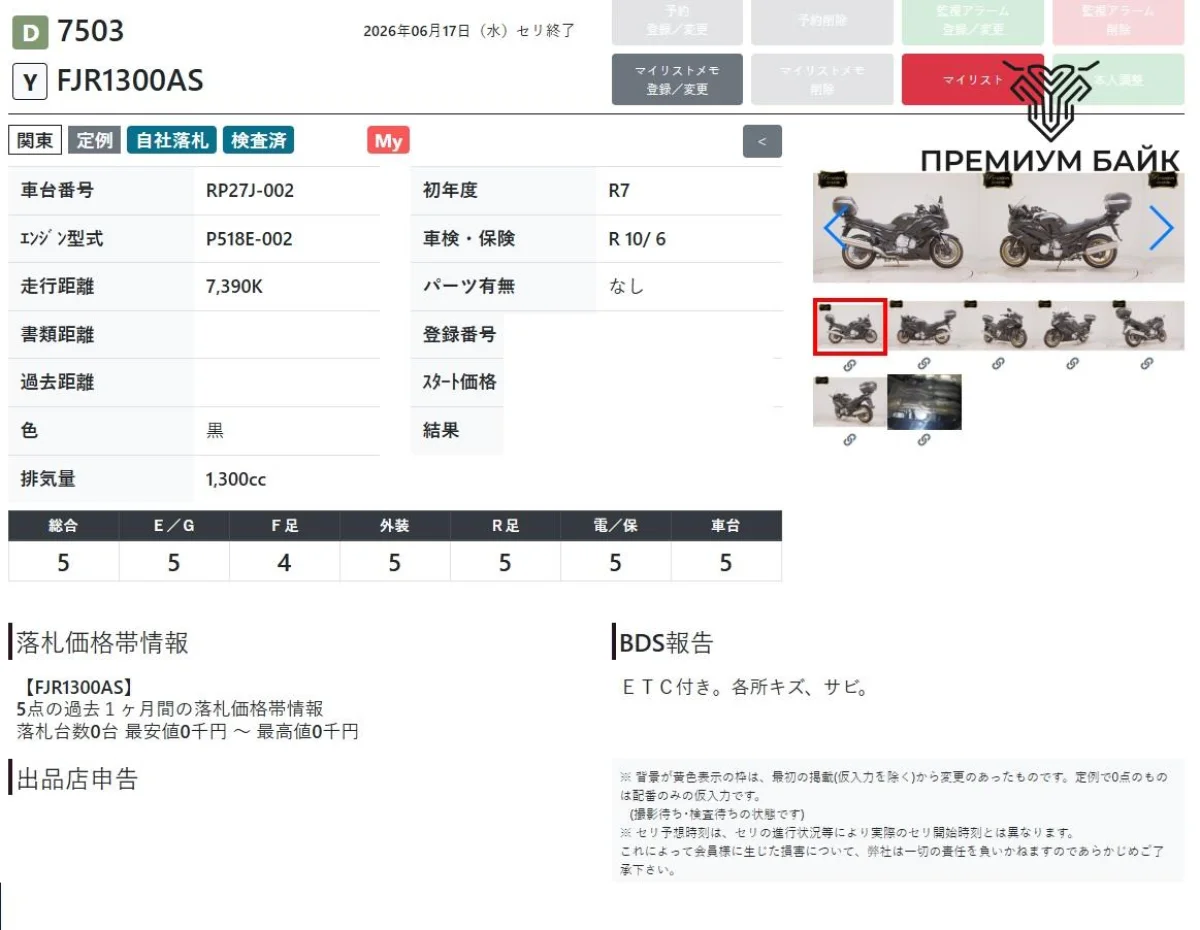Click the green D badge beside 7503

pyautogui.click(x=30, y=34)
